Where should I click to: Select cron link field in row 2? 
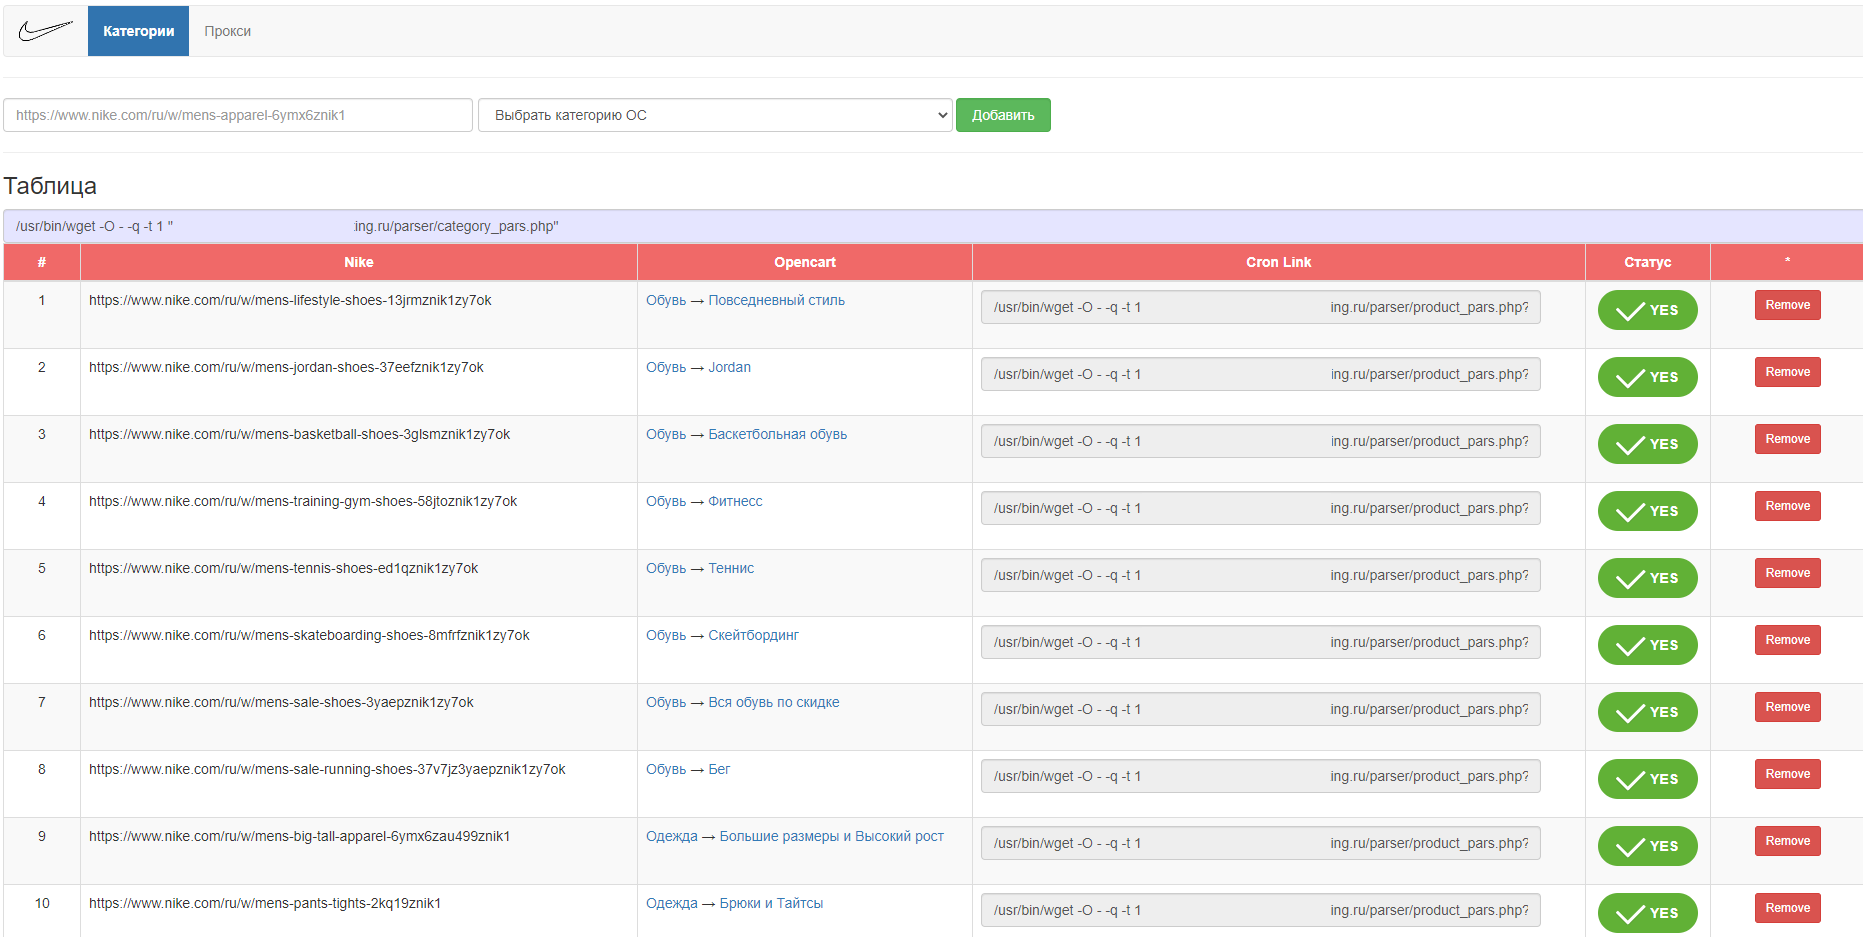coord(1260,374)
